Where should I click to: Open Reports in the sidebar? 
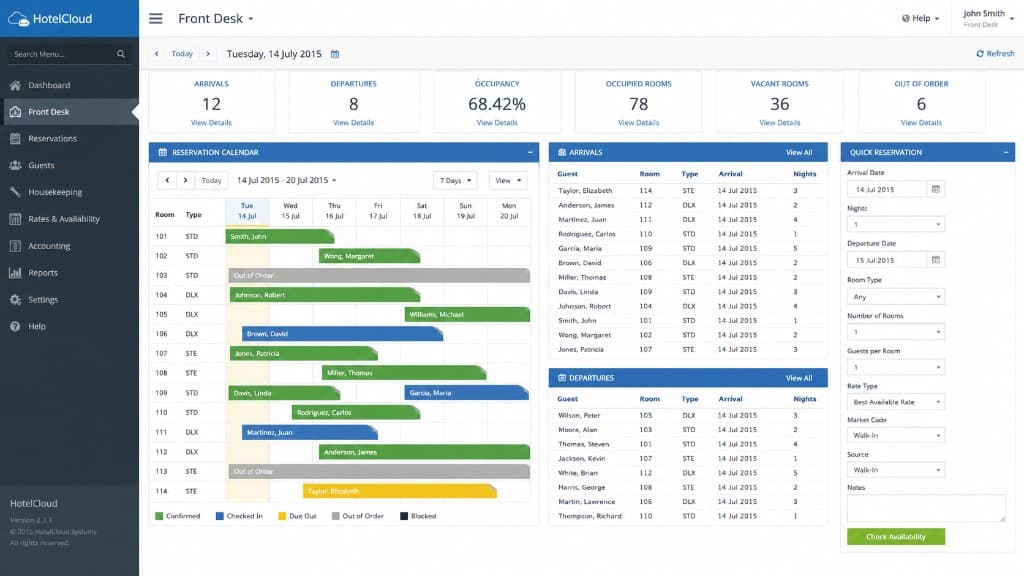click(69, 273)
